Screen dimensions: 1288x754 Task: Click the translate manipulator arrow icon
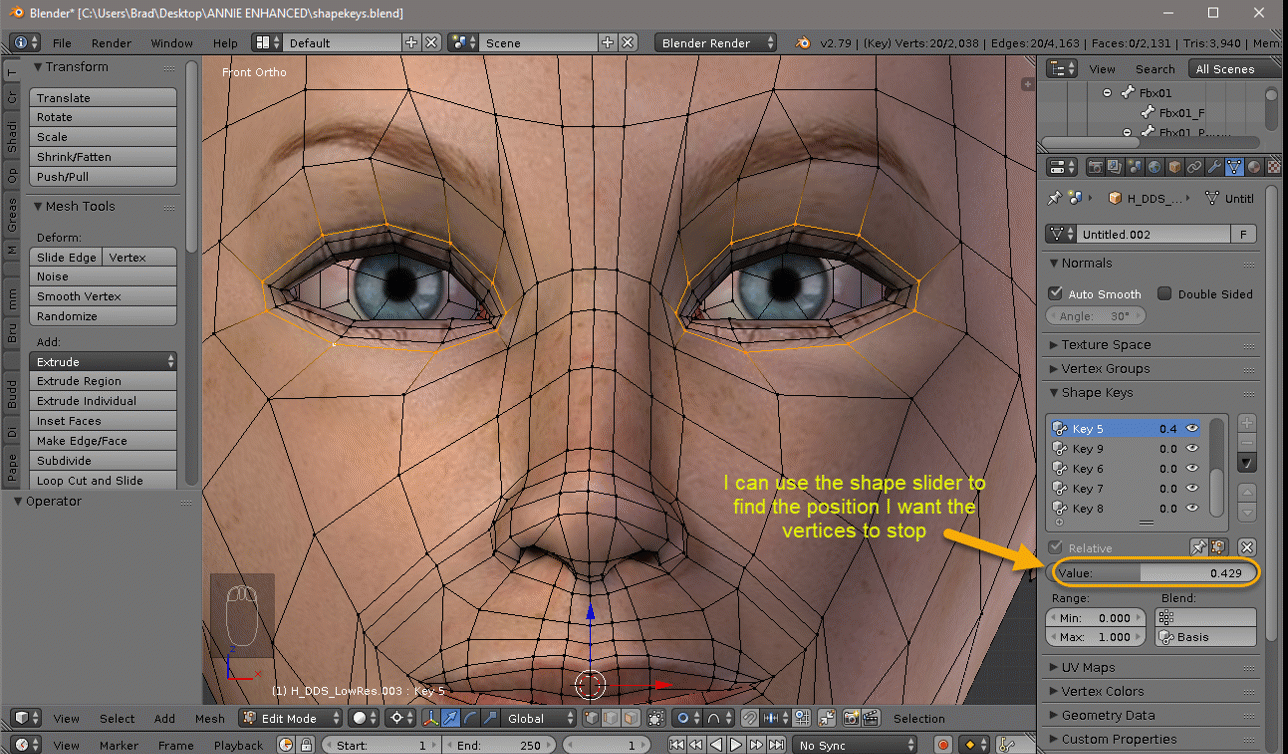click(451, 718)
